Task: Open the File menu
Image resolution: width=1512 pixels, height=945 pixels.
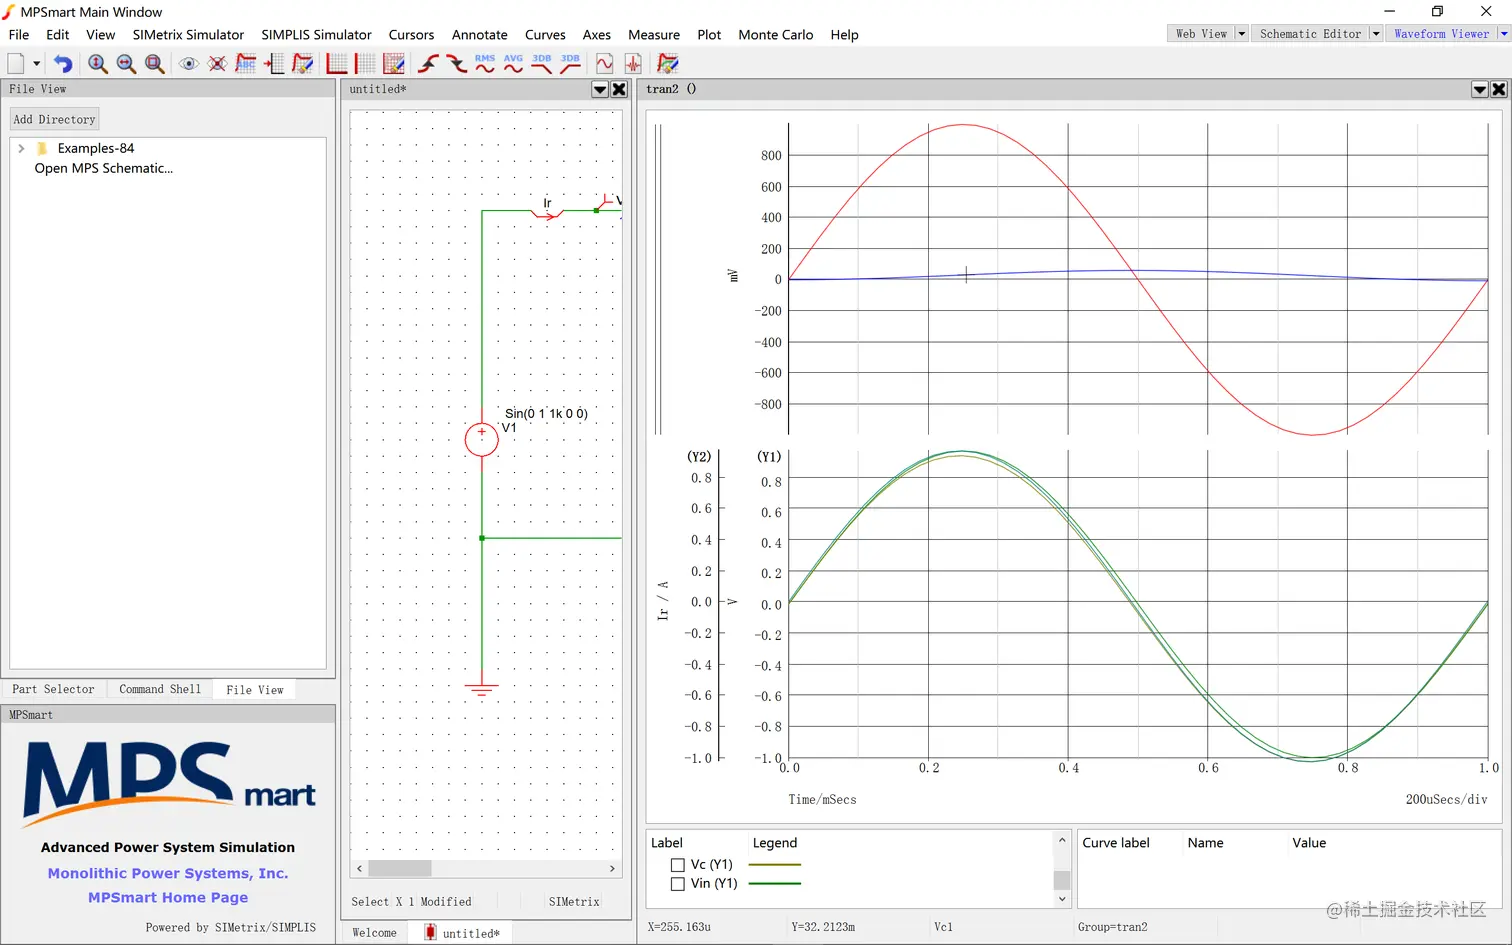Action: pos(19,35)
